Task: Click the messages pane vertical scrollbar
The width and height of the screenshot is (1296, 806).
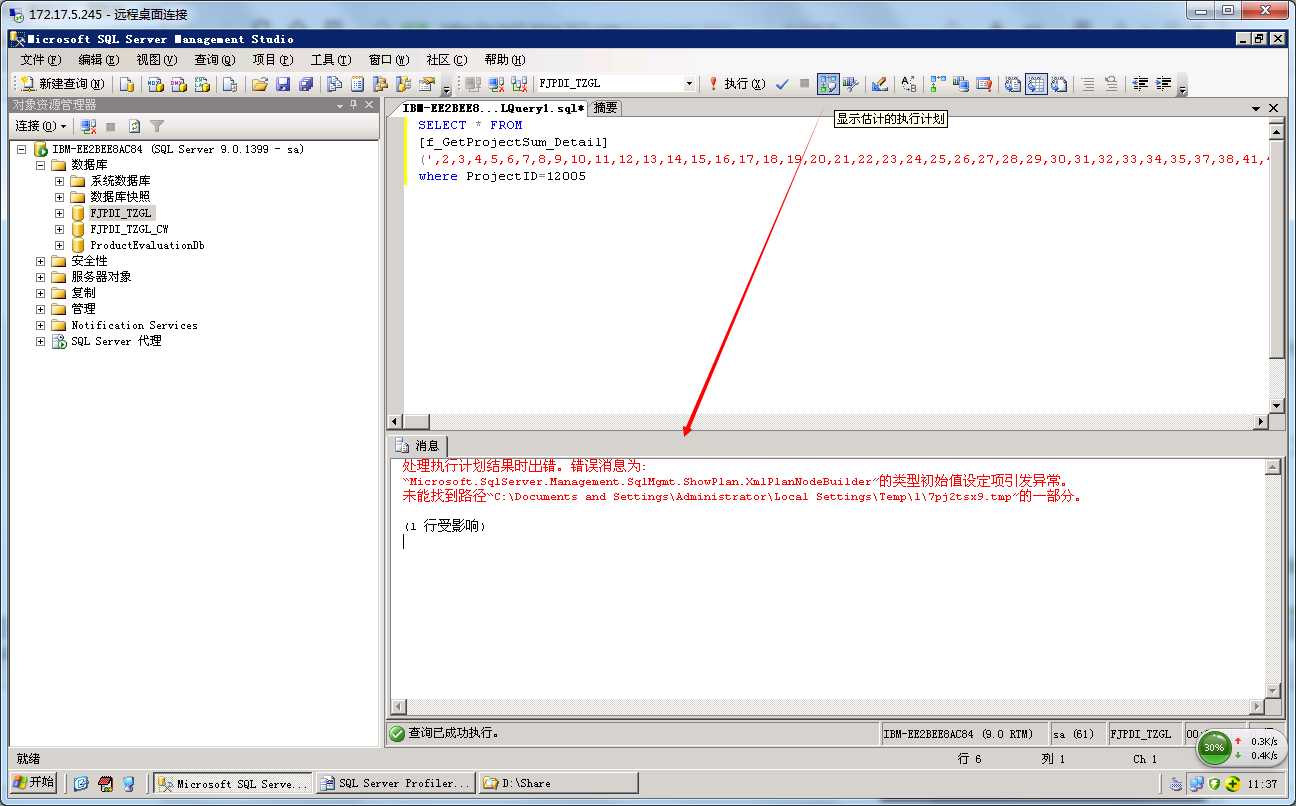Action: click(x=1273, y=579)
